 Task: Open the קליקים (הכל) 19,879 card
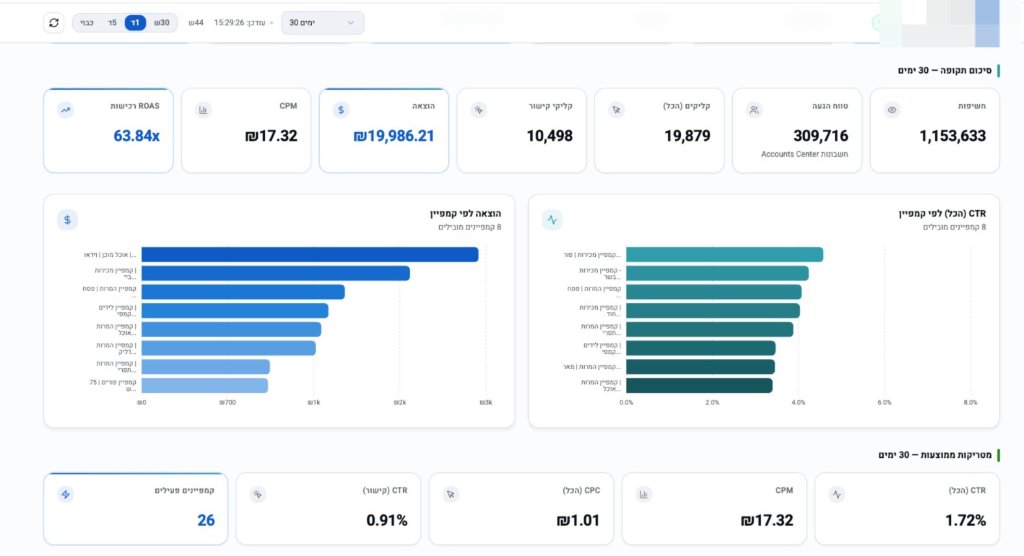tap(660, 131)
